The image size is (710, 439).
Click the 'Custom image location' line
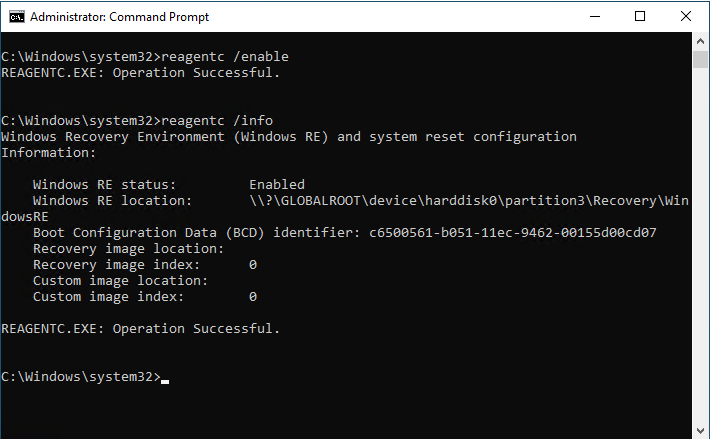coord(120,281)
